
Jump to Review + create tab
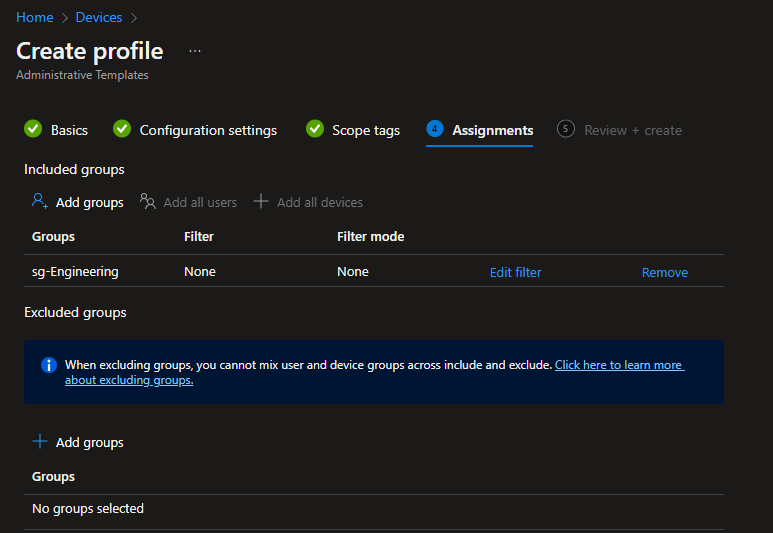coord(632,130)
